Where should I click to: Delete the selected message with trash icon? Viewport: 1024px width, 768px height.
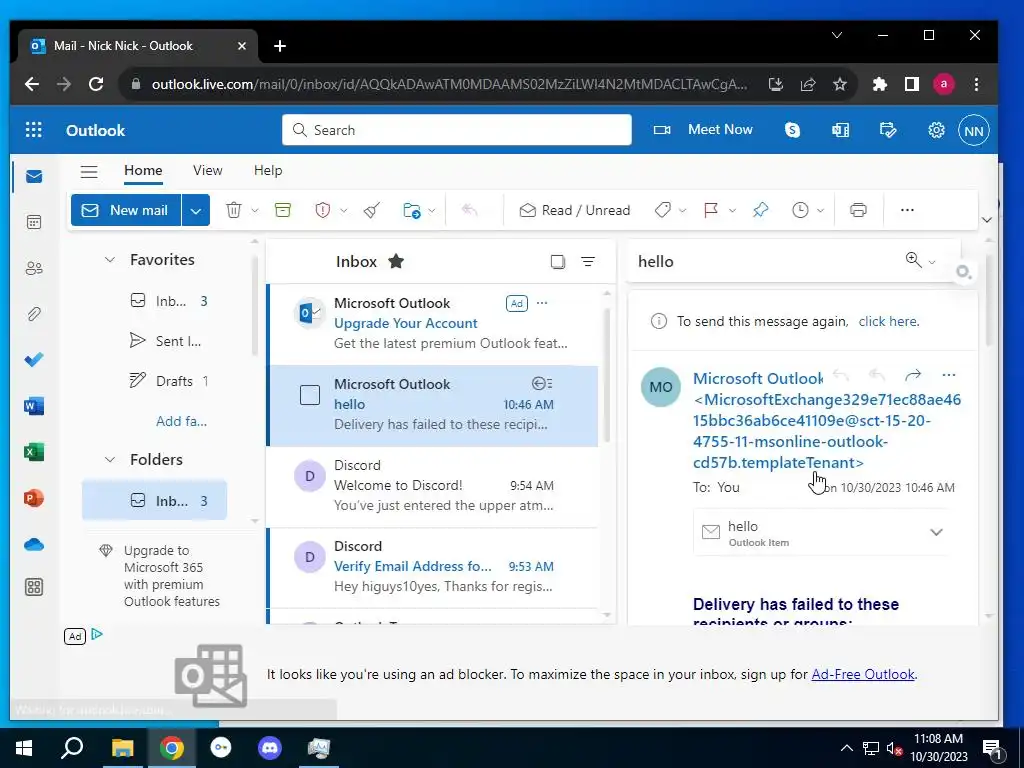pyautogui.click(x=234, y=210)
